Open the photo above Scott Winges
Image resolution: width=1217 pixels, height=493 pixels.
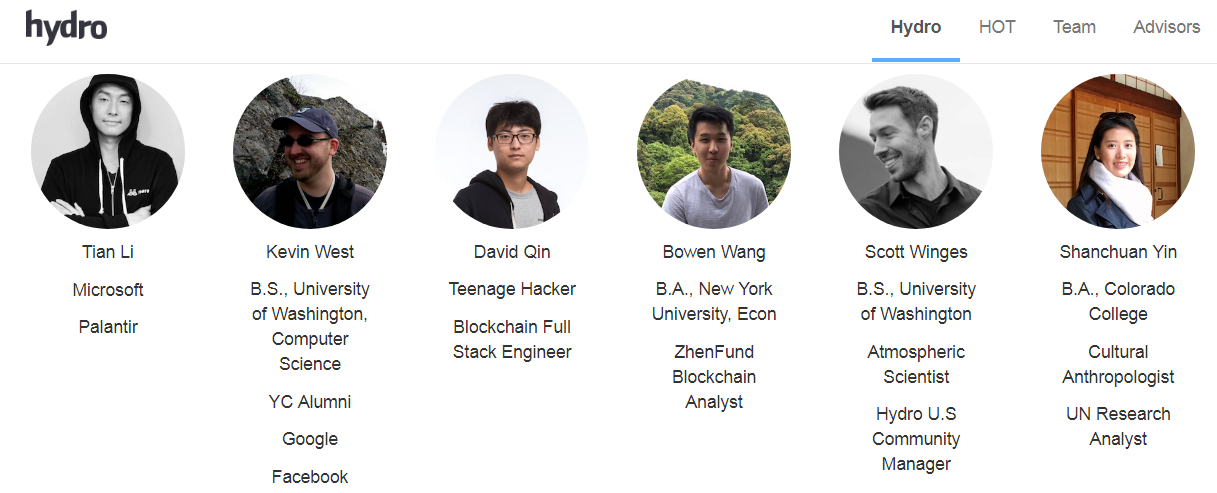(916, 151)
